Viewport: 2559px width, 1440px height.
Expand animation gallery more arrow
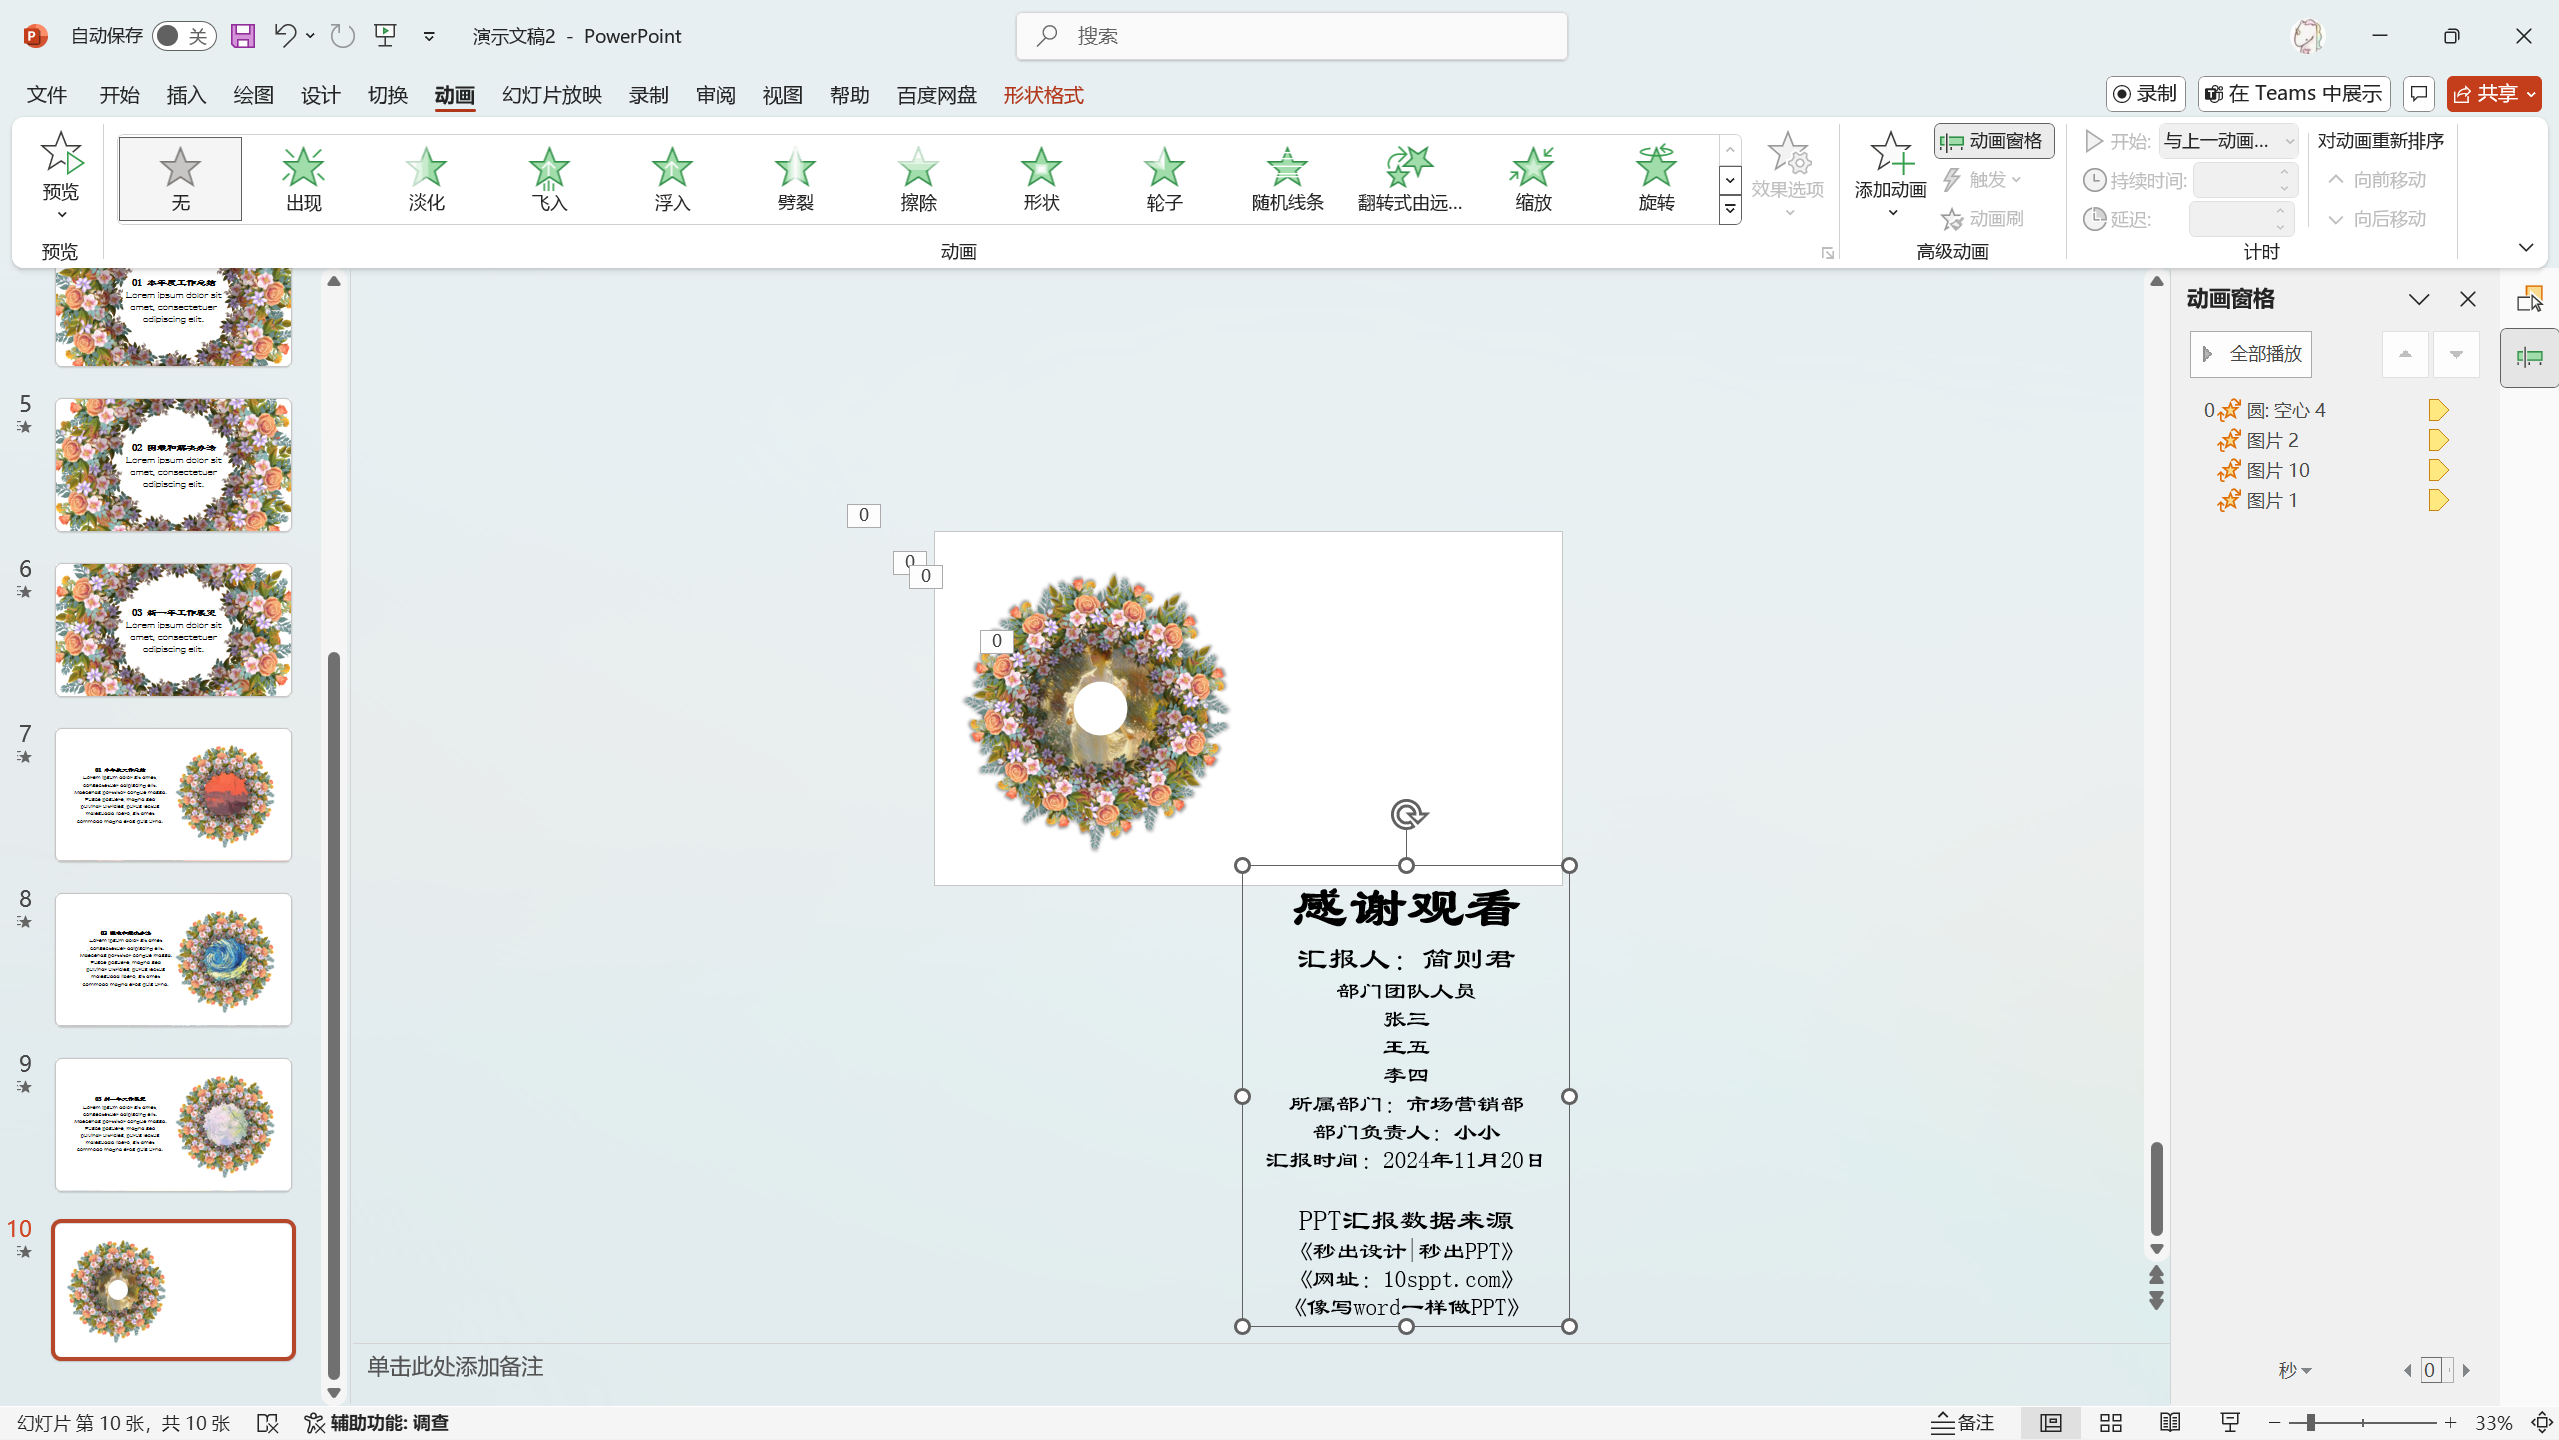(1730, 210)
